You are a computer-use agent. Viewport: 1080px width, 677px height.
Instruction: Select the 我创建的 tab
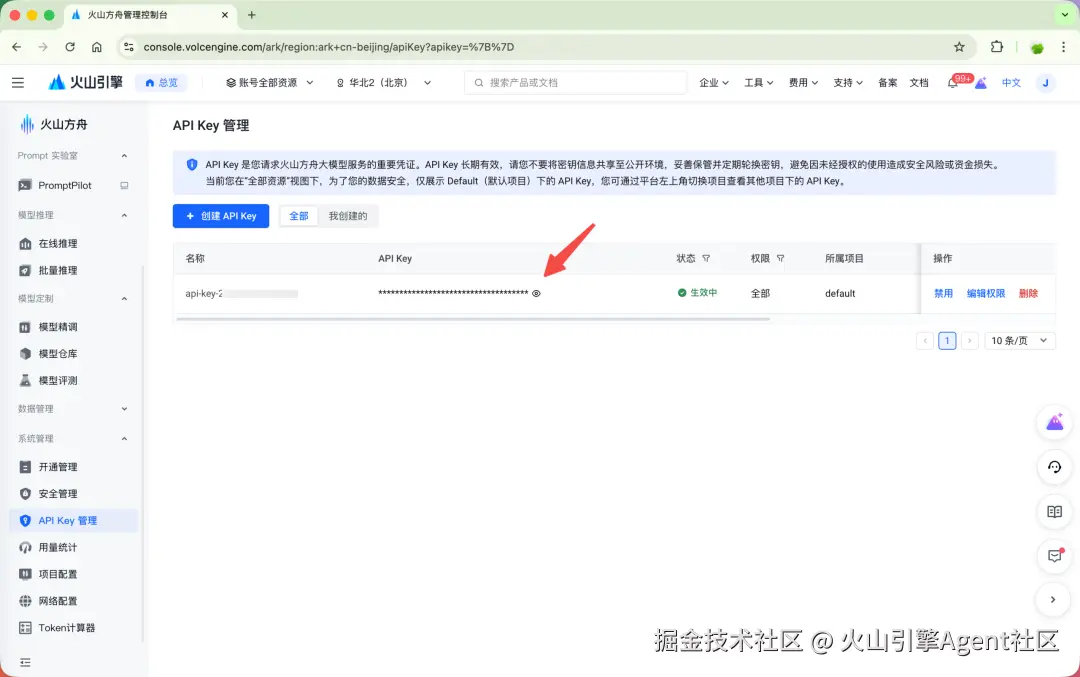click(348, 216)
